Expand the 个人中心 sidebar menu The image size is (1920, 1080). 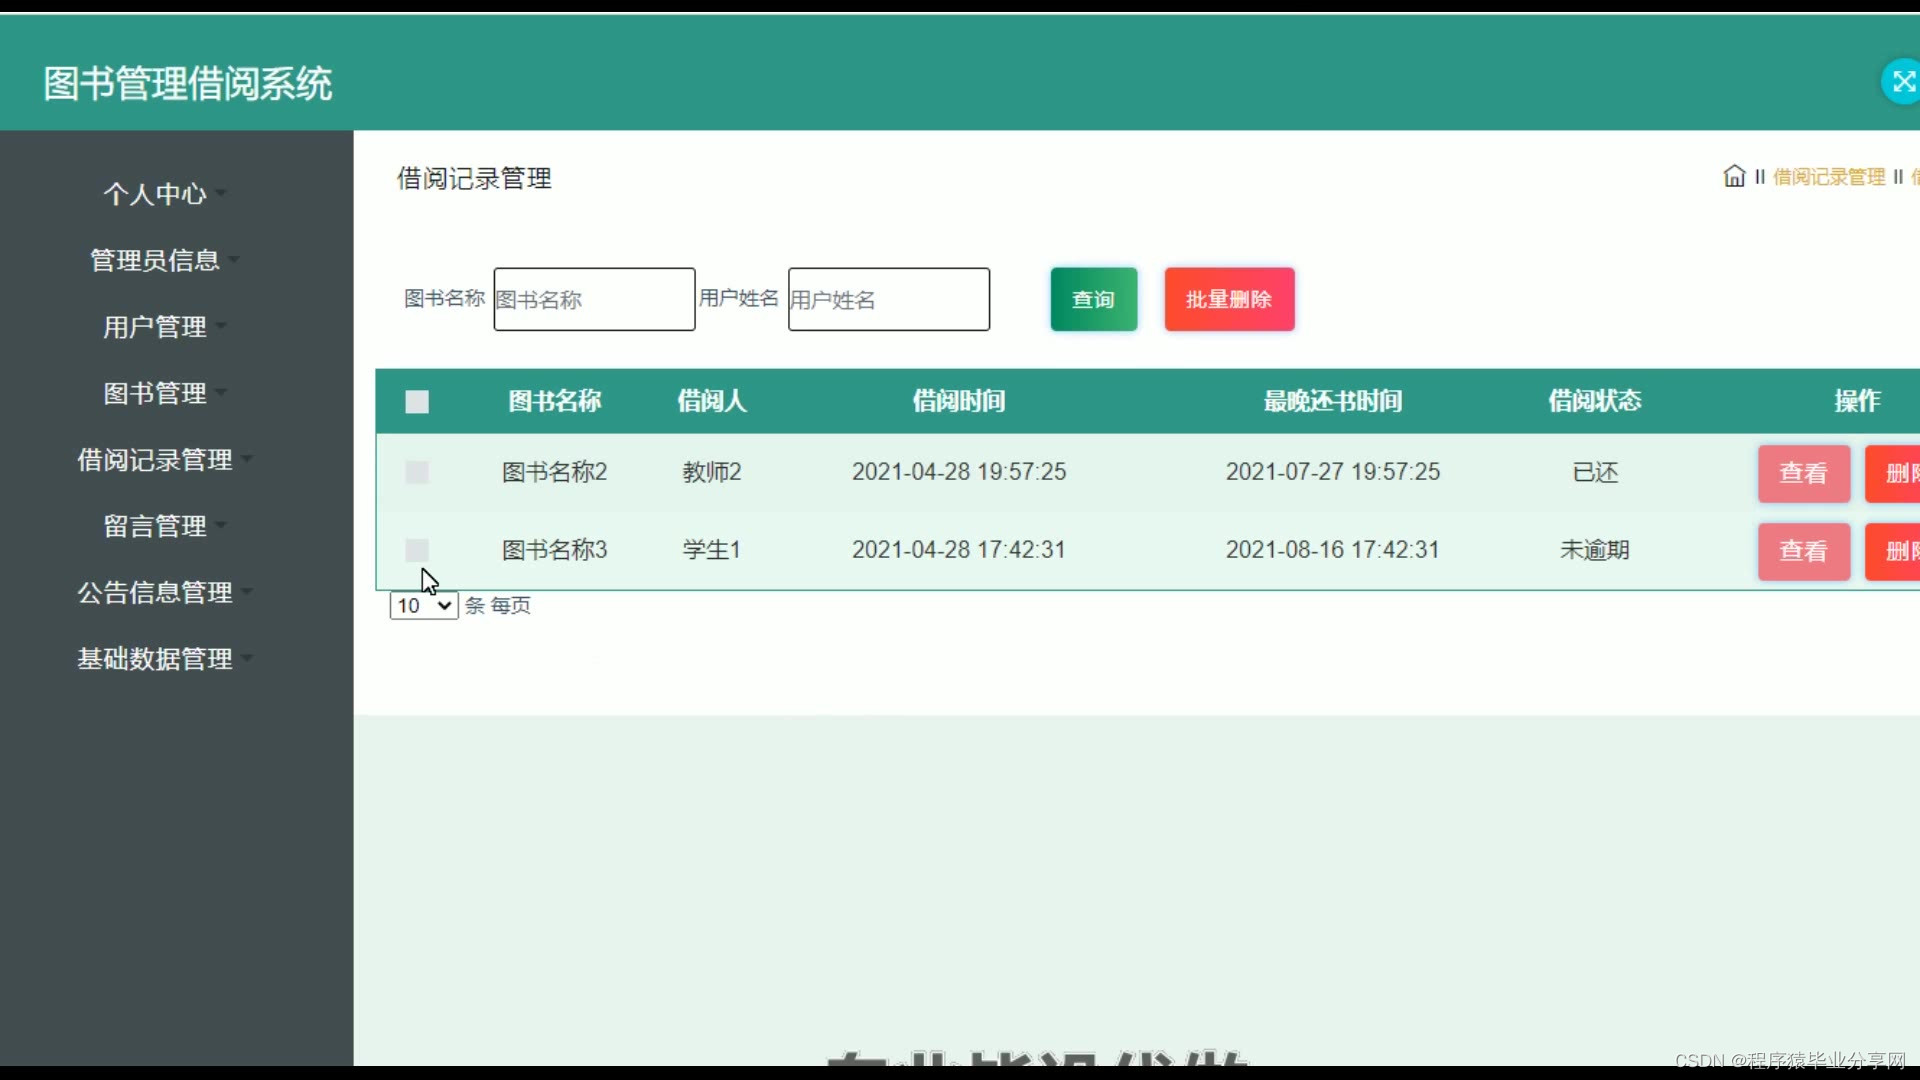[x=156, y=194]
